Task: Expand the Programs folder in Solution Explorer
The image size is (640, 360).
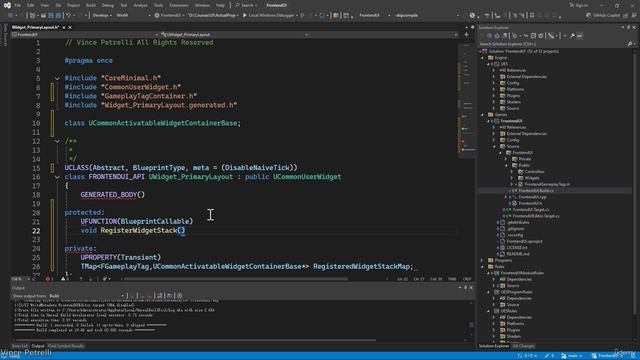Action: coord(482,260)
